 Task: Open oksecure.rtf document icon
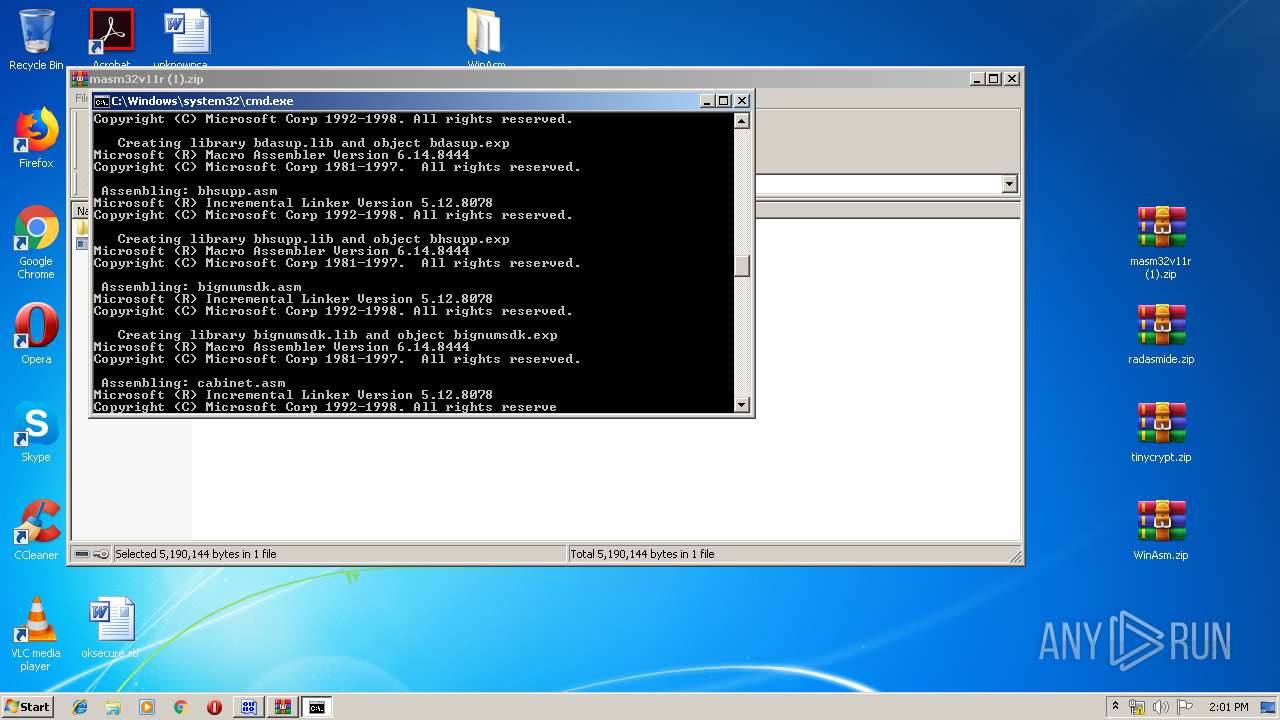click(110, 628)
